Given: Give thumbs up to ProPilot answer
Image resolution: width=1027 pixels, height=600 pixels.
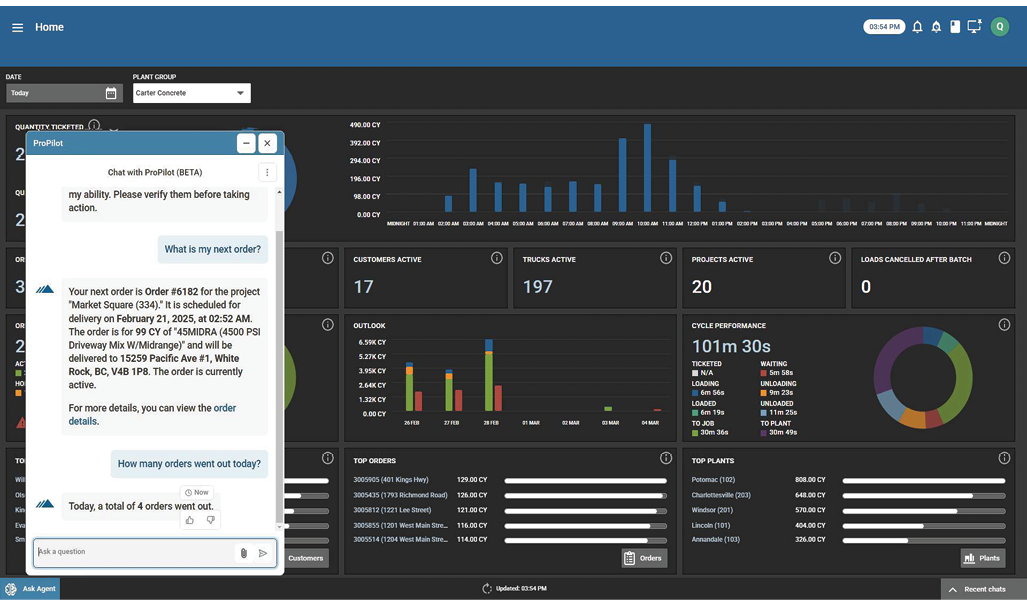Looking at the screenshot, I should [x=189, y=520].
